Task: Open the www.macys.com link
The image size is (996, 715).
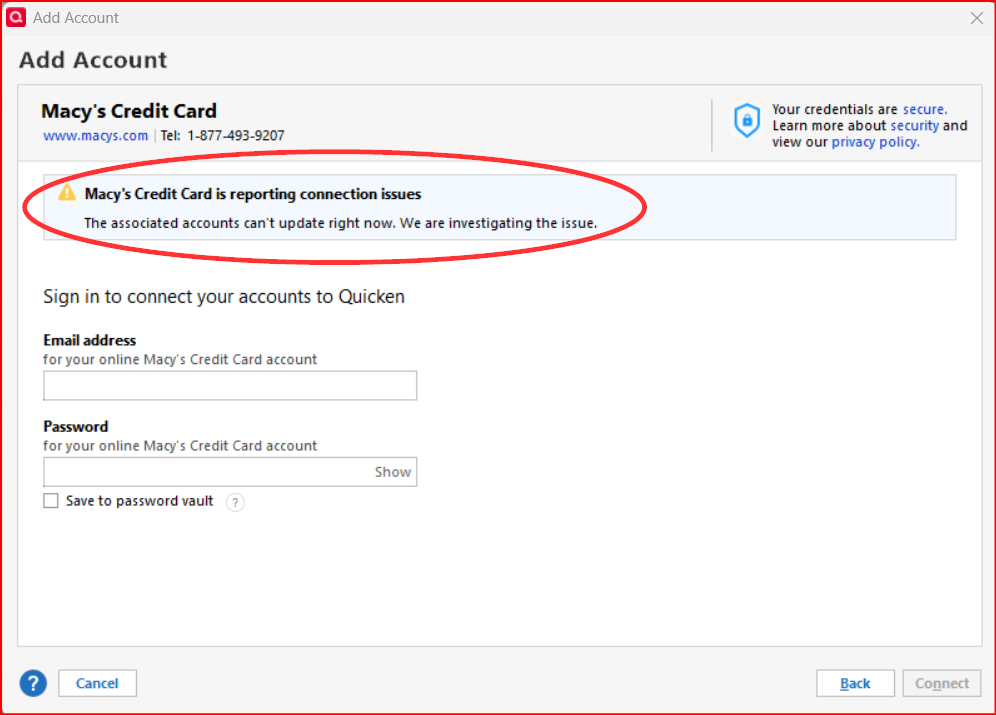Action: point(95,136)
